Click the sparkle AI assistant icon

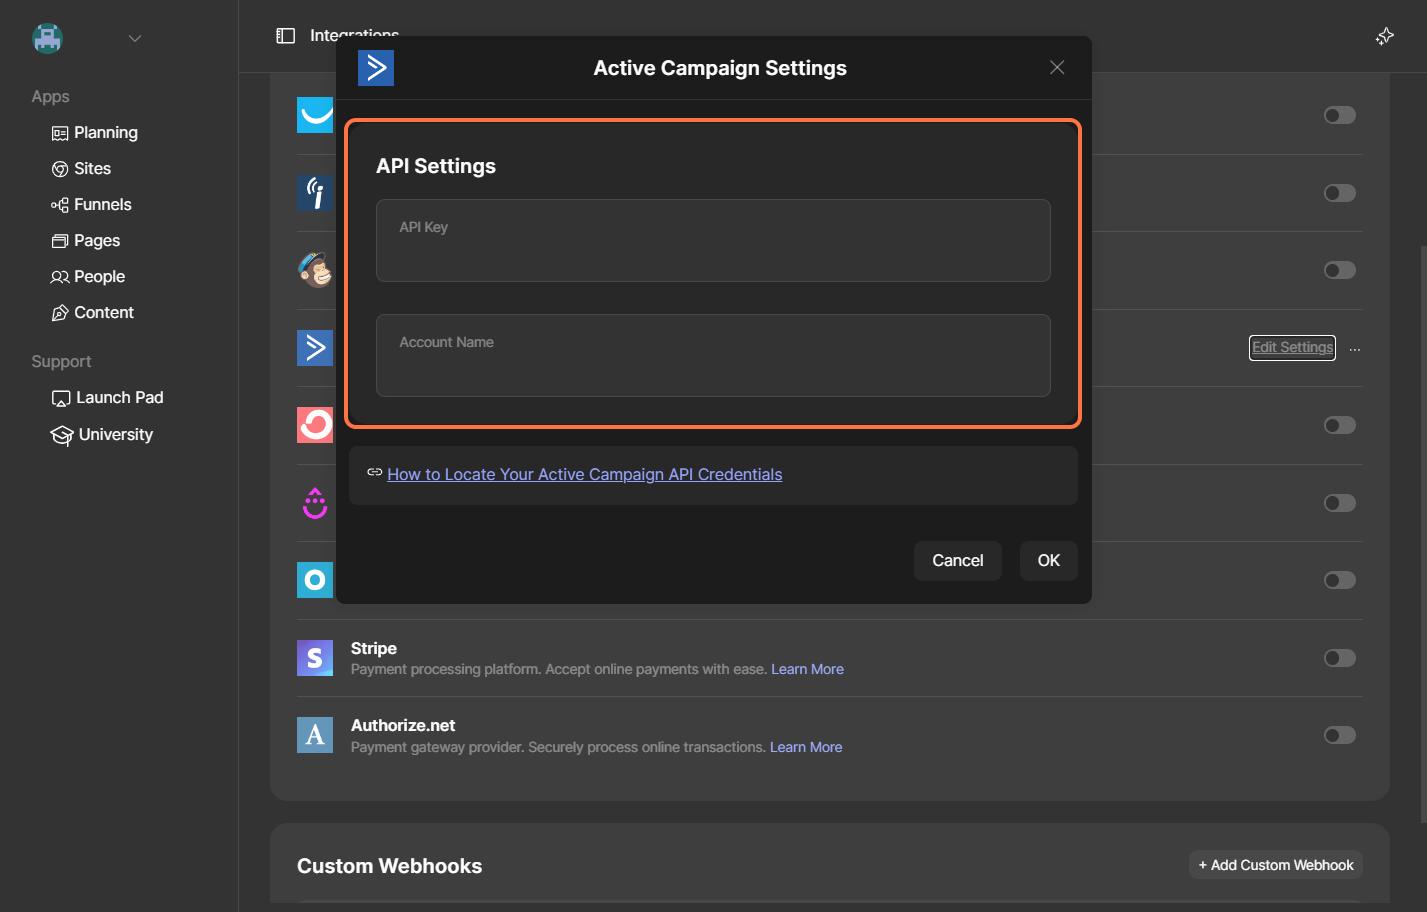pos(1385,36)
